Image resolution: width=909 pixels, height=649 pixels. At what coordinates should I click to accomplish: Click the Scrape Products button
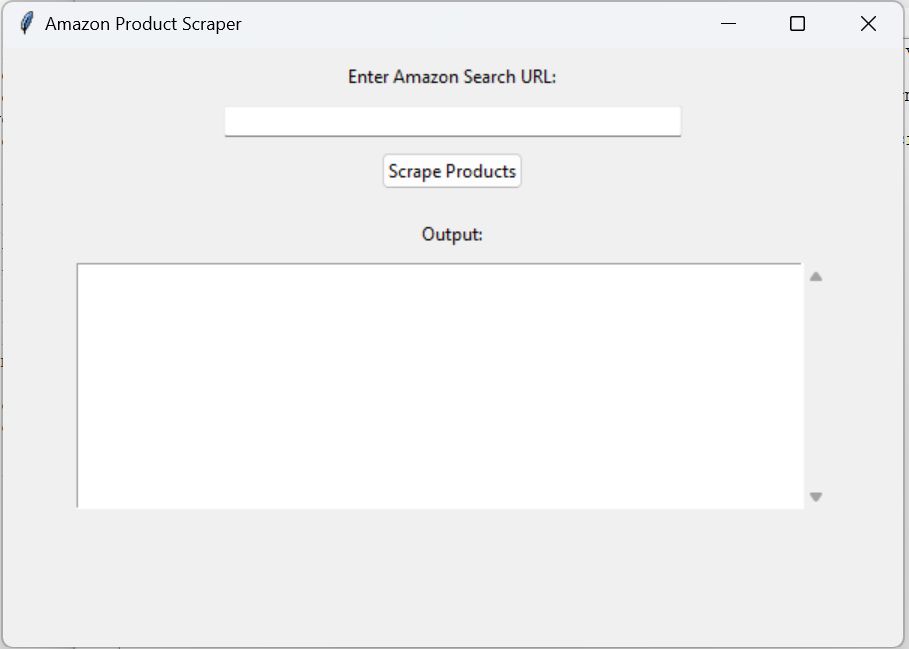click(x=452, y=171)
